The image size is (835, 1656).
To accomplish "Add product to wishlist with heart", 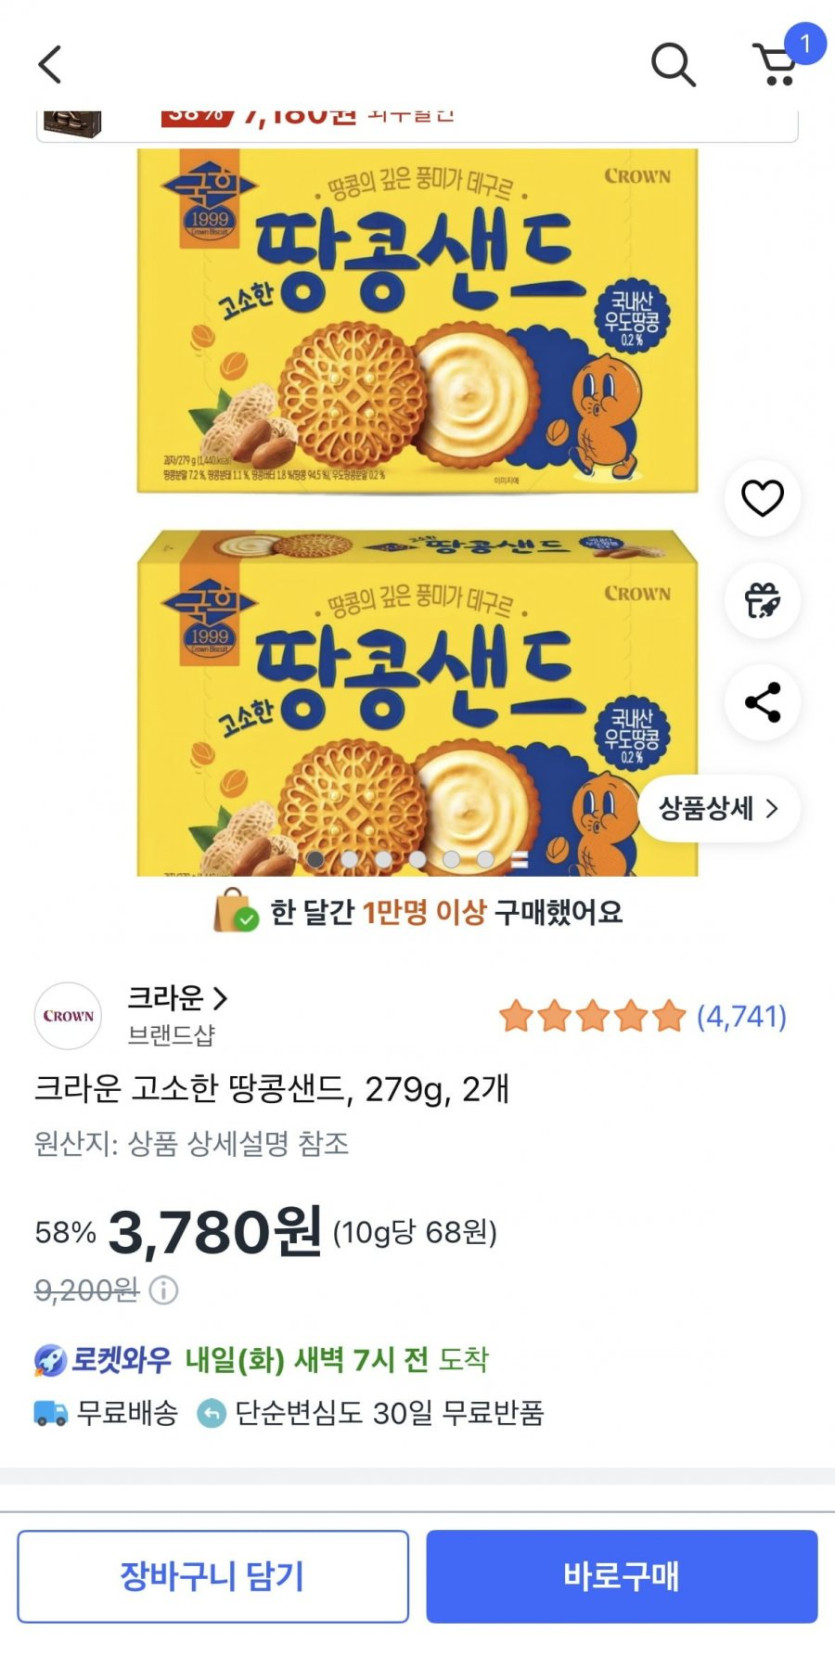I will click(762, 498).
